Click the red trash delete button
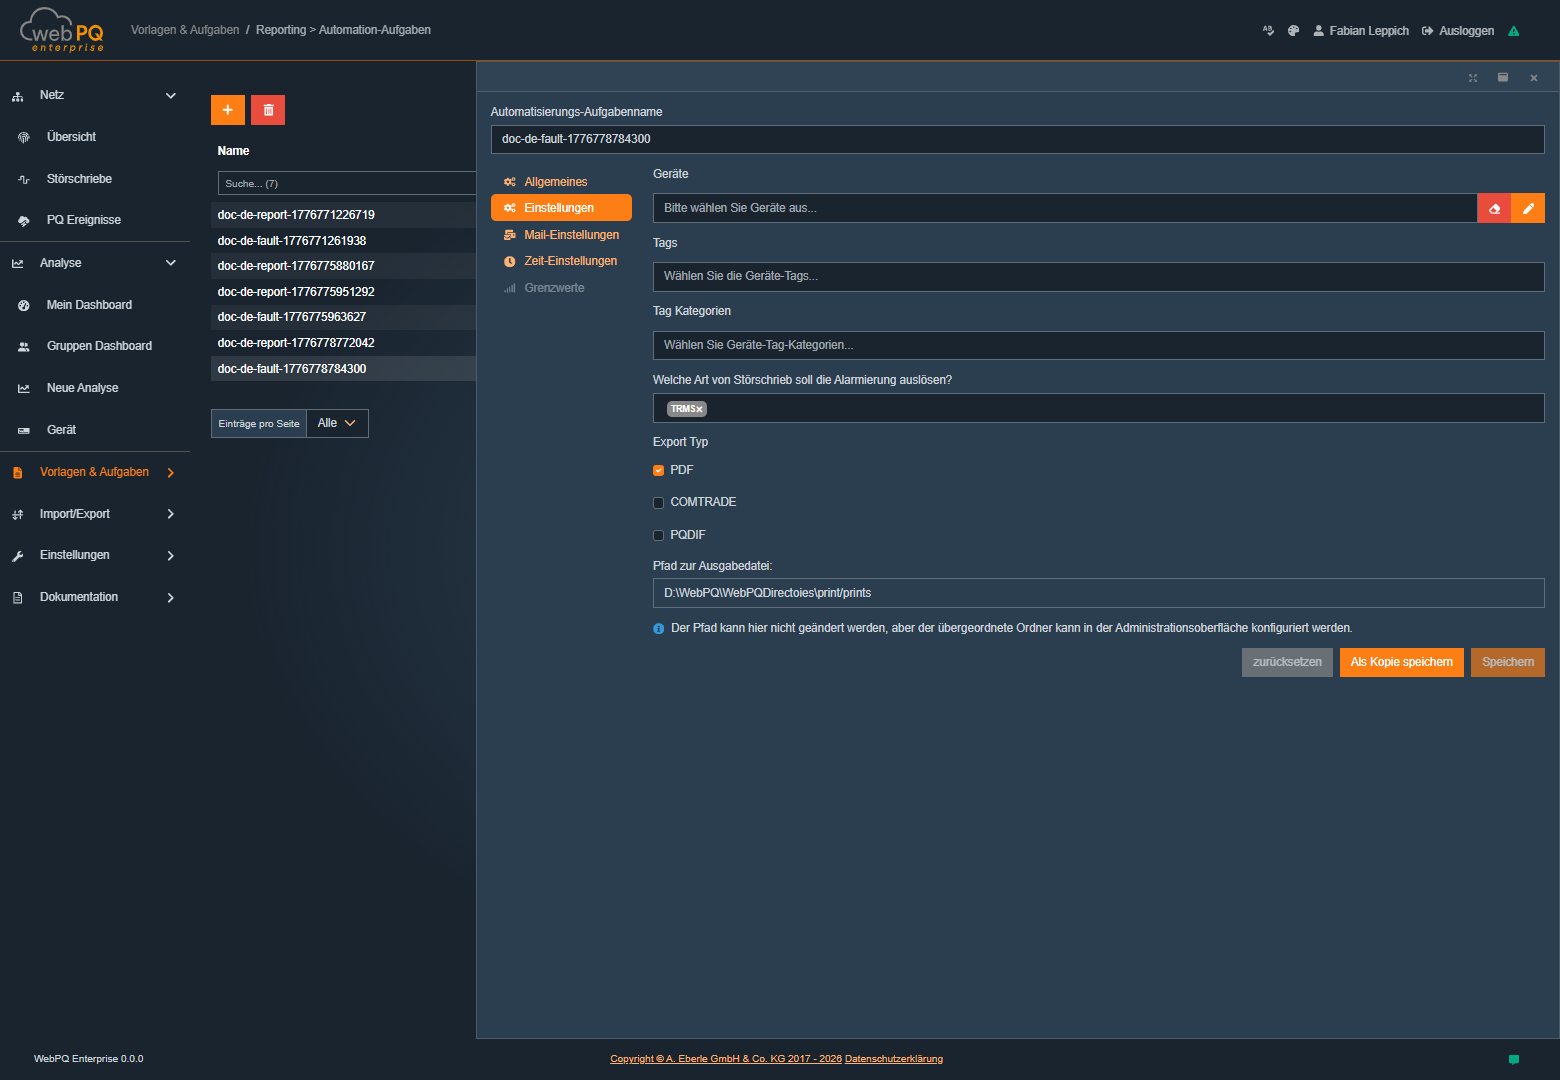The height and width of the screenshot is (1080, 1560). (268, 110)
